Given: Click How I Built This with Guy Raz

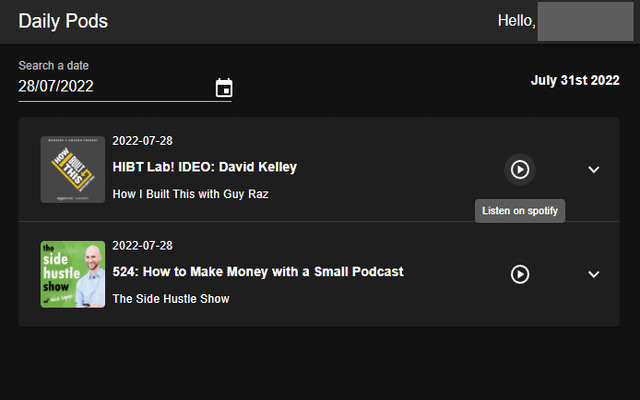Looking at the screenshot, I should tap(190, 194).
